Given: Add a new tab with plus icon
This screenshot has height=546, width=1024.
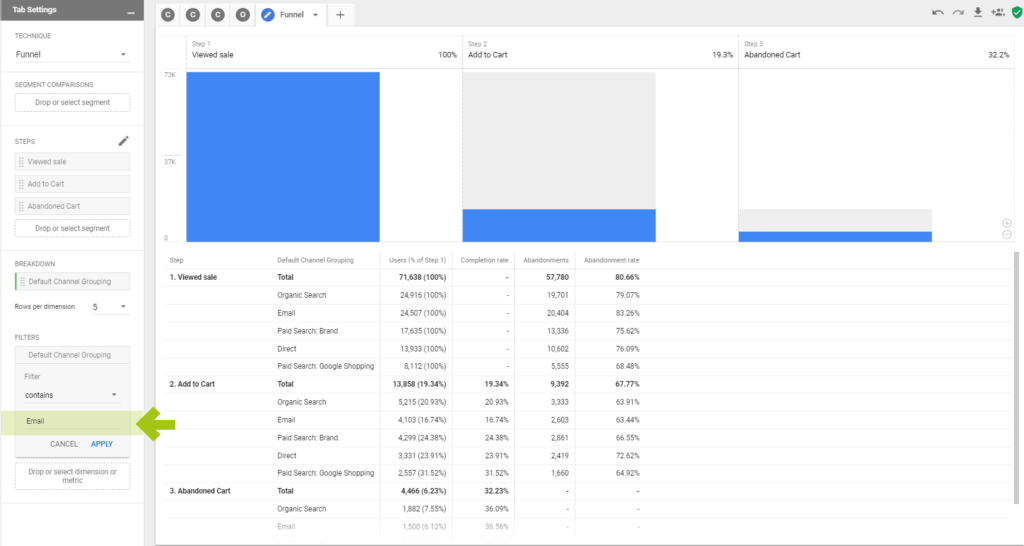Looking at the screenshot, I should tap(340, 15).
